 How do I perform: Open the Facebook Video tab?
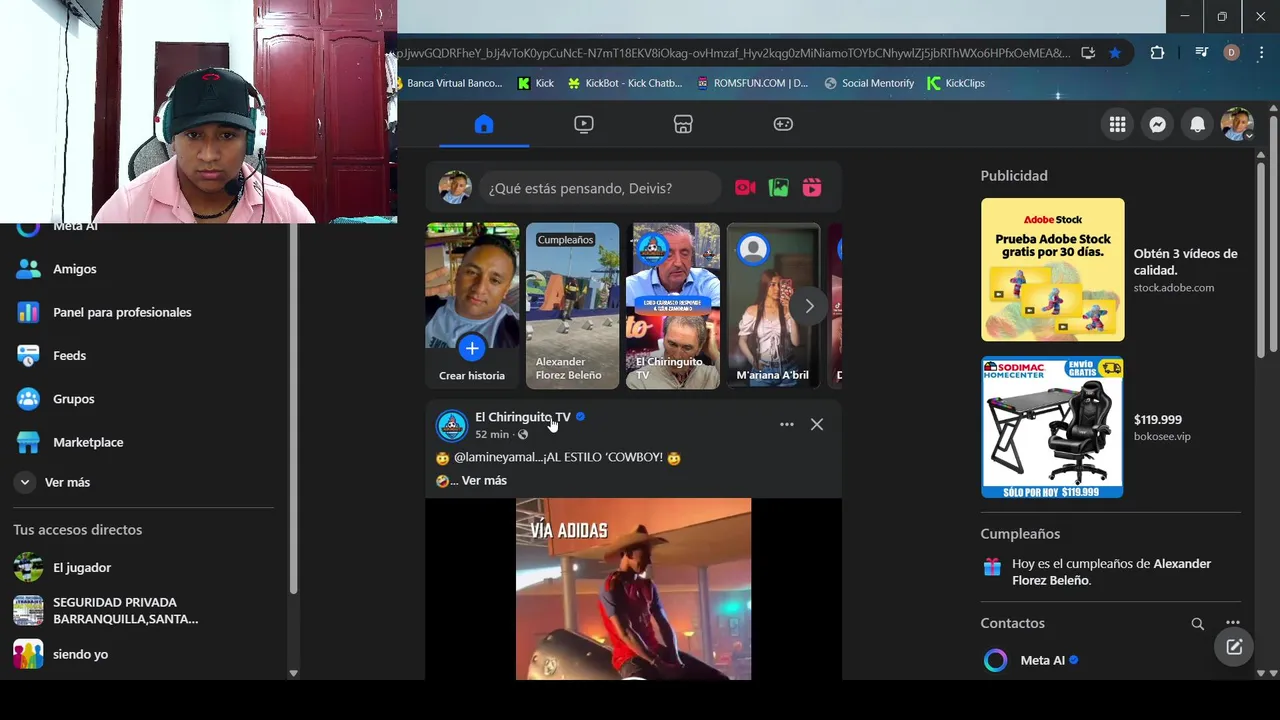click(584, 124)
